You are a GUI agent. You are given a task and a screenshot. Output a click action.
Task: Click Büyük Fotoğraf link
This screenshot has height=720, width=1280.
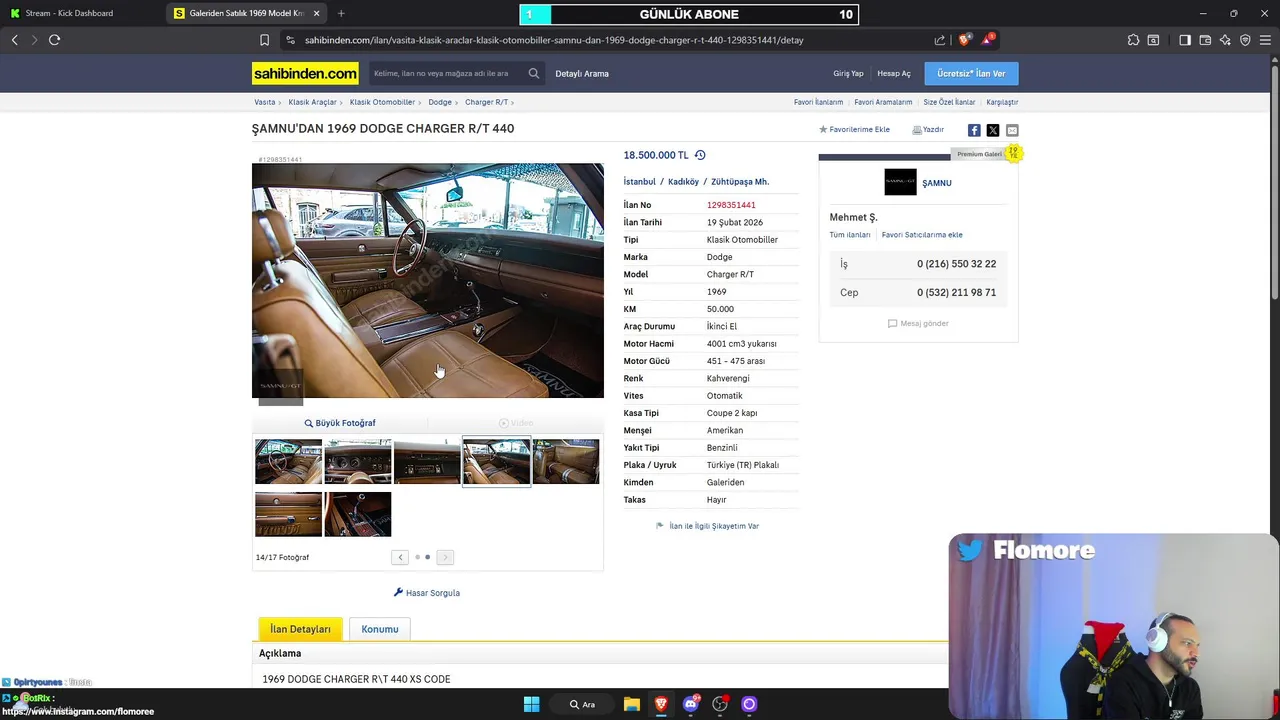pos(340,423)
